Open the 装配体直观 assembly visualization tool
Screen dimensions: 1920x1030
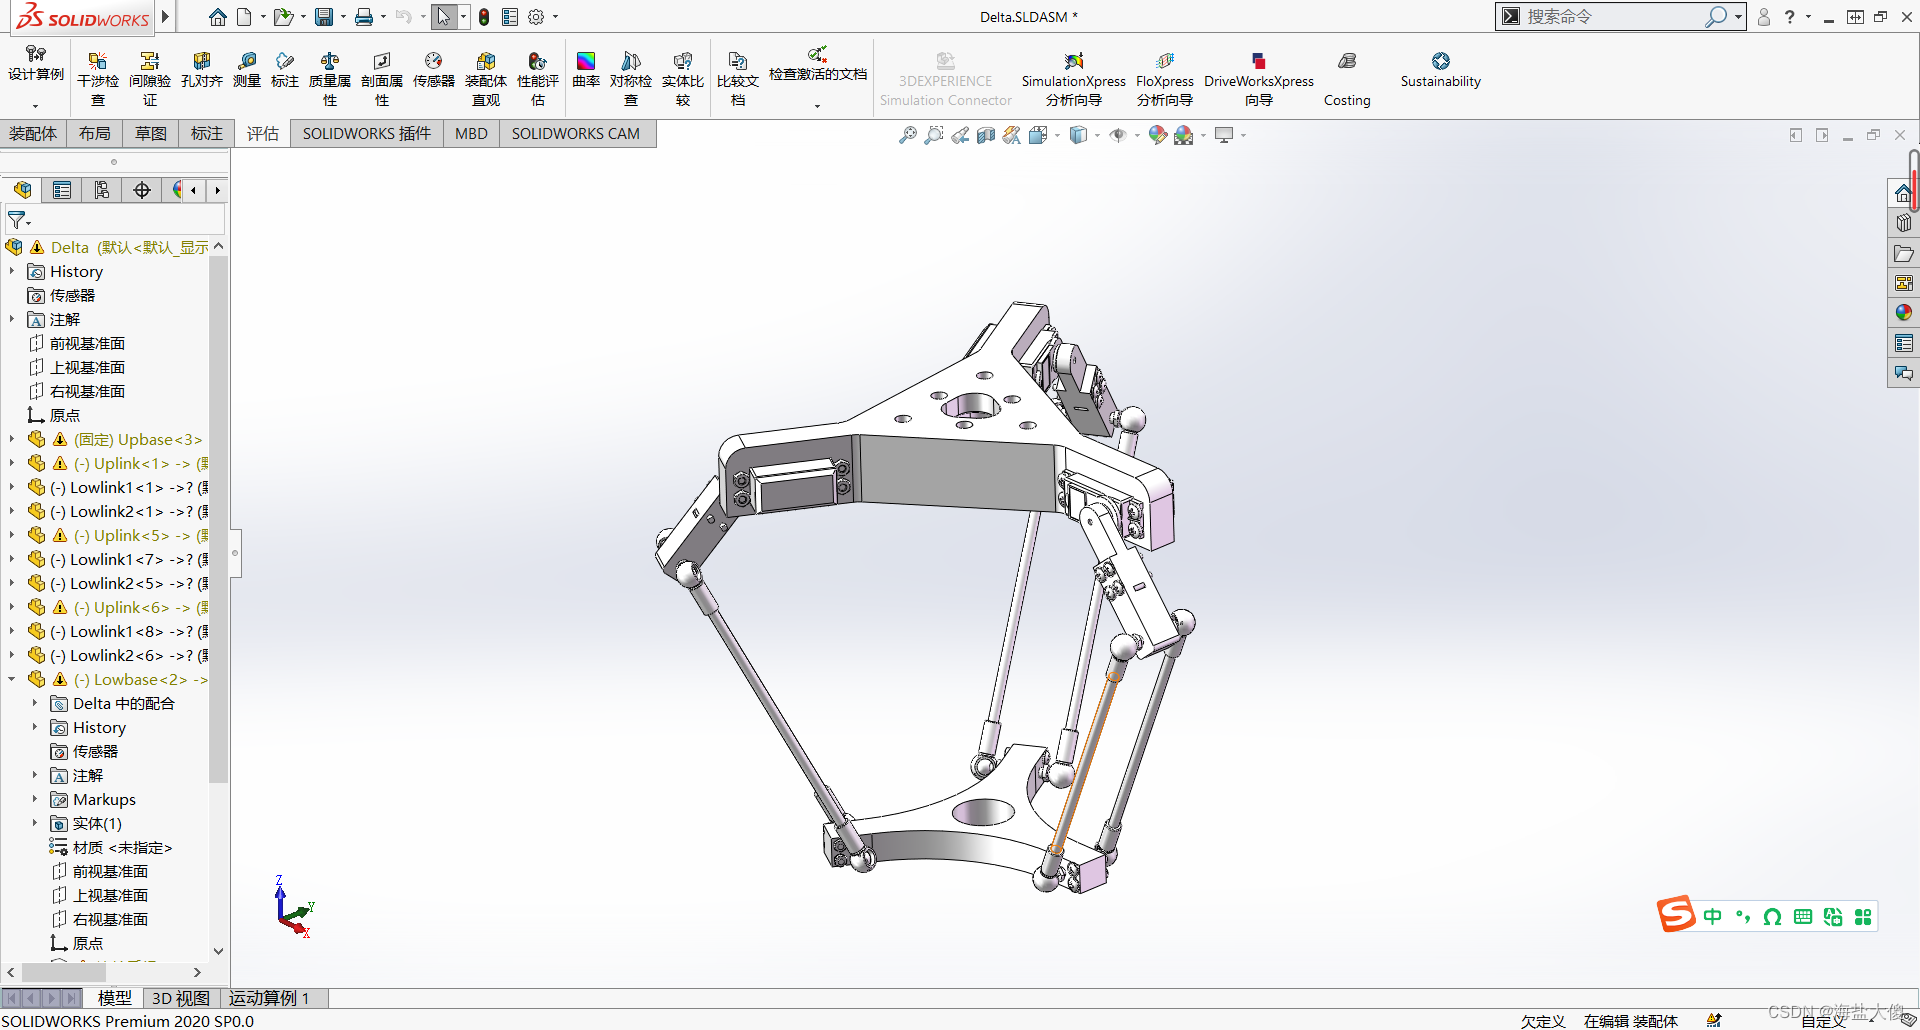486,78
